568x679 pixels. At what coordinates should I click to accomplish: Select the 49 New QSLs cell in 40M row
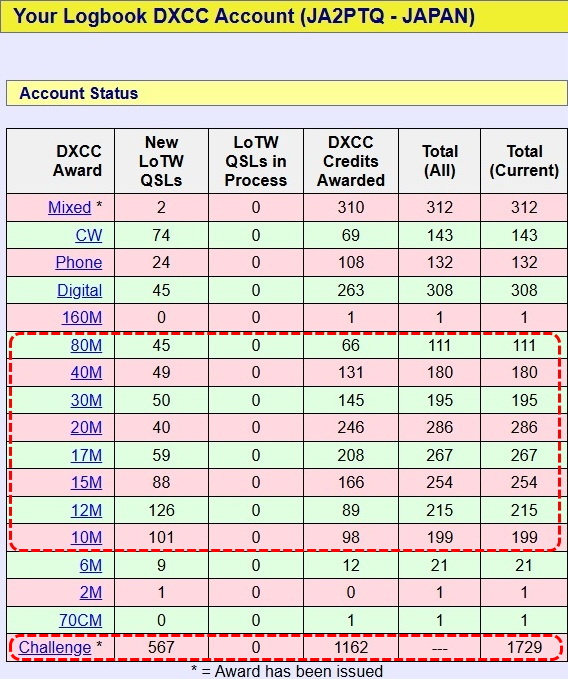(x=161, y=372)
